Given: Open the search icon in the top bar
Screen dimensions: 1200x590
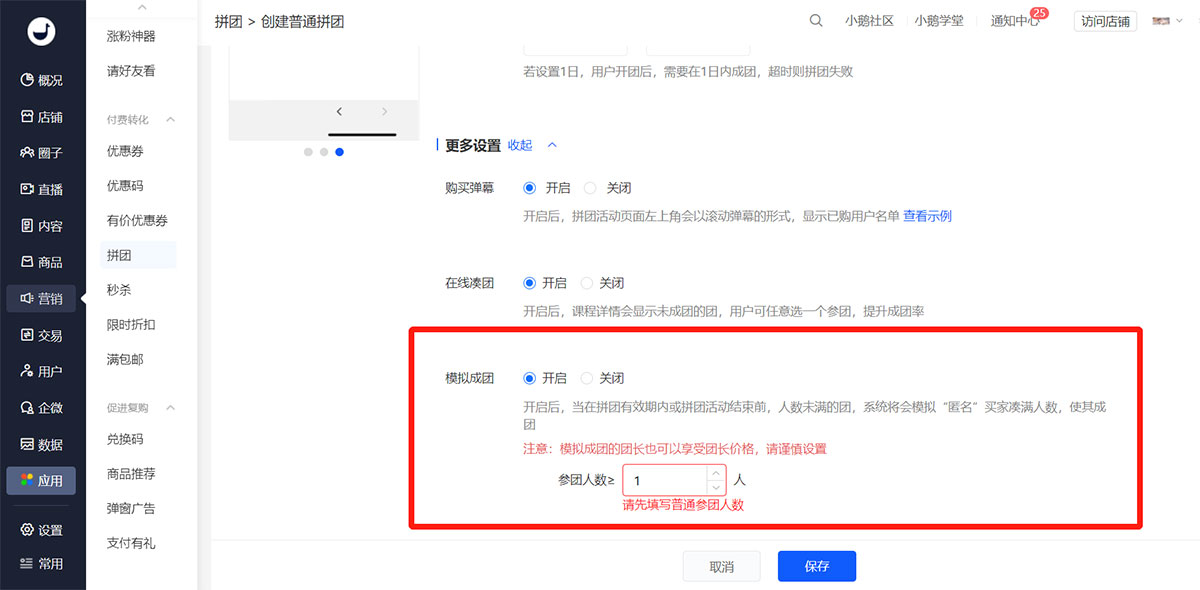Looking at the screenshot, I should [815, 20].
